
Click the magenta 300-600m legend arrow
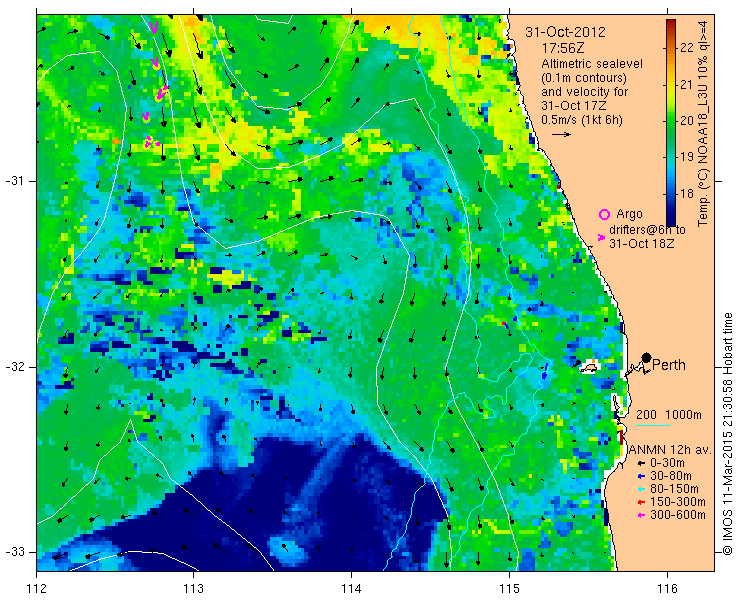pos(641,515)
